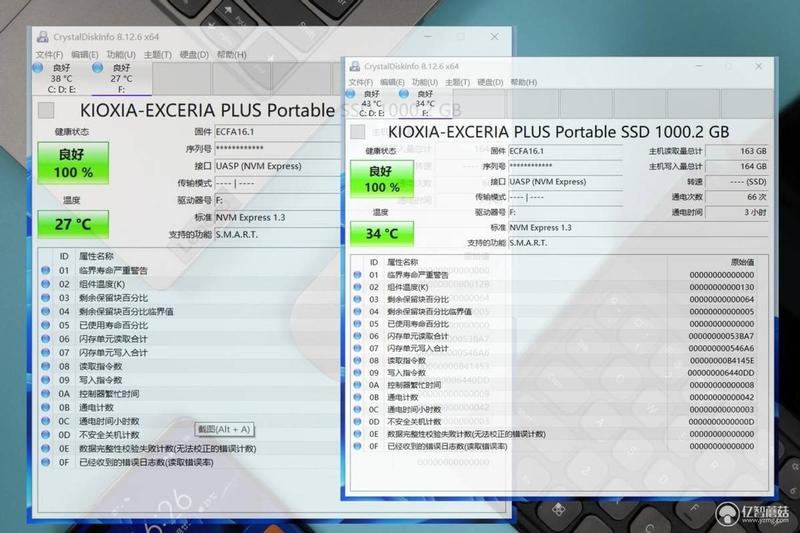Image resolution: width=800 pixels, height=533 pixels.
Task: Select 不安全关机计数 row in the 27 °C window
Action: click(191, 435)
